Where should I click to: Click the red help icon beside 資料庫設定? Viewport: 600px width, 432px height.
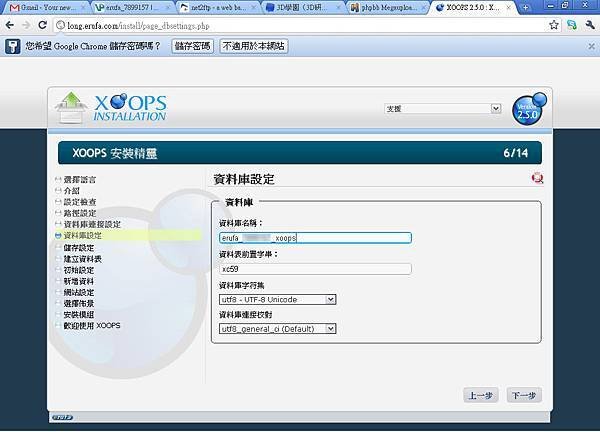pyautogui.click(x=537, y=178)
